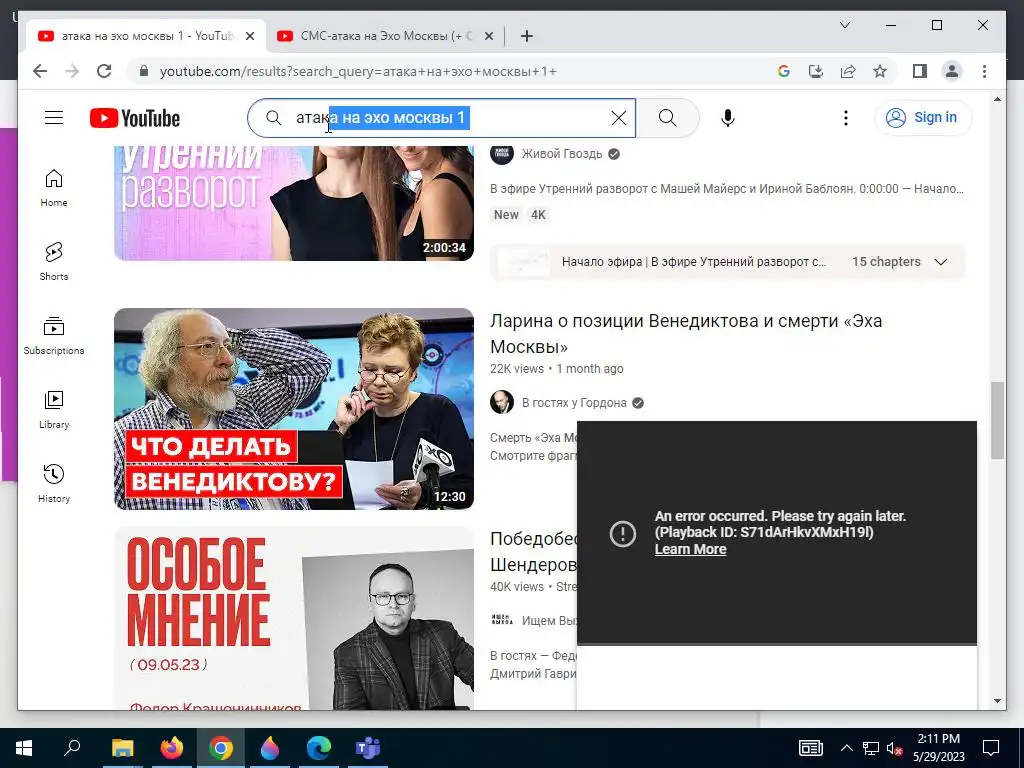Click the page vertical scrollbar thumb
This screenshot has height=768, width=1024.
coord(997,420)
